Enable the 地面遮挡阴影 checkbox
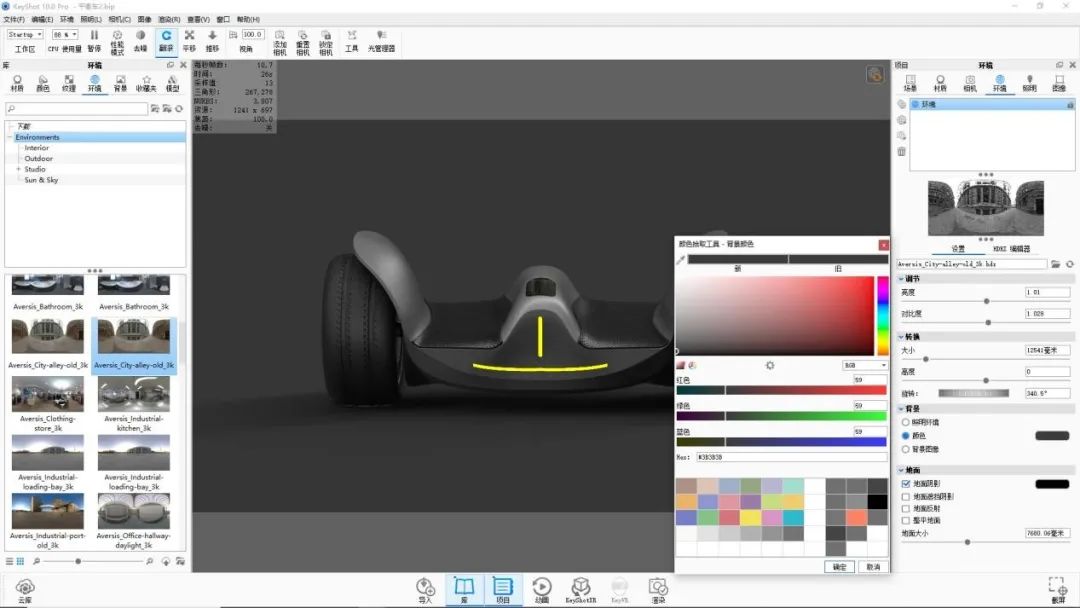Image resolution: width=1080 pixels, height=608 pixels. tap(906, 496)
